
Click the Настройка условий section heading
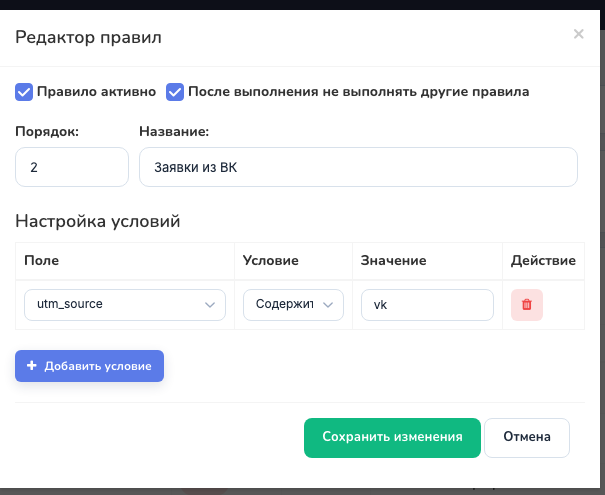(98, 221)
